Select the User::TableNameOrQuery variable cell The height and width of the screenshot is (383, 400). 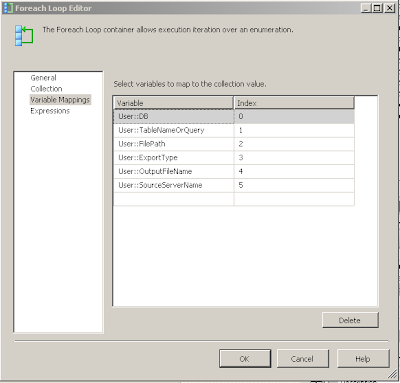pyautogui.click(x=174, y=130)
